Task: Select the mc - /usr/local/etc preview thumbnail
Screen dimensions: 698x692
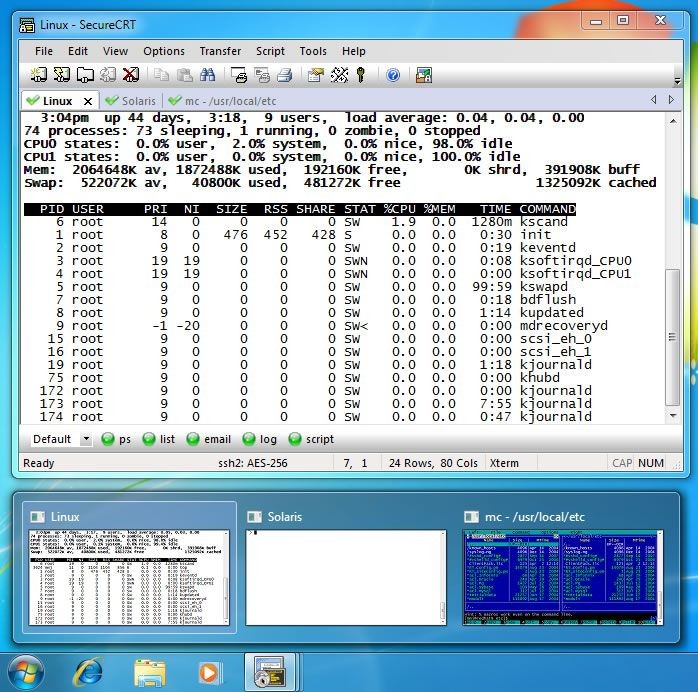Action: 563,577
